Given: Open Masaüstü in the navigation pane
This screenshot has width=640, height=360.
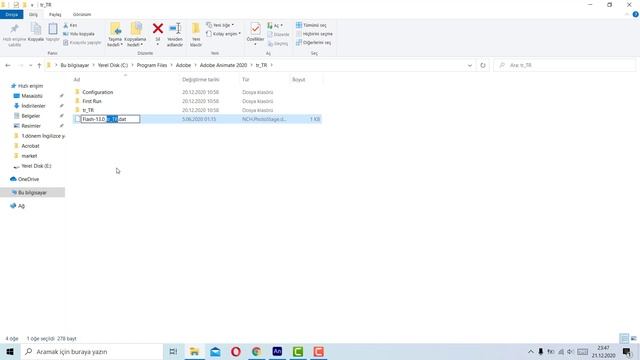Looking at the screenshot, I should pos(32,96).
